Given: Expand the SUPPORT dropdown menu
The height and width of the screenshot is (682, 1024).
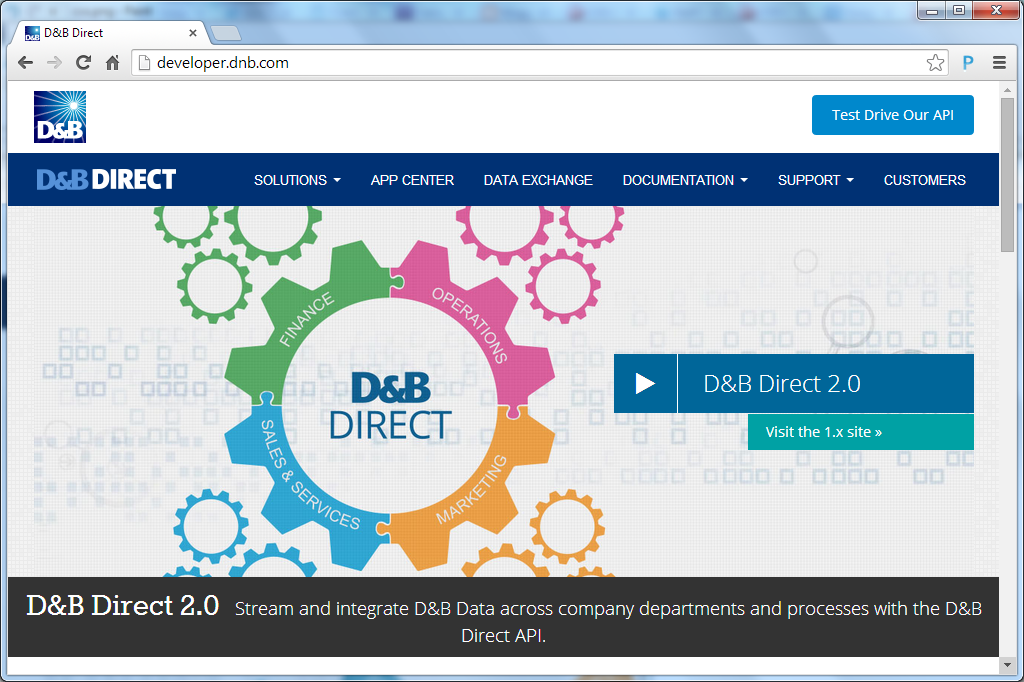Looking at the screenshot, I should (x=816, y=180).
